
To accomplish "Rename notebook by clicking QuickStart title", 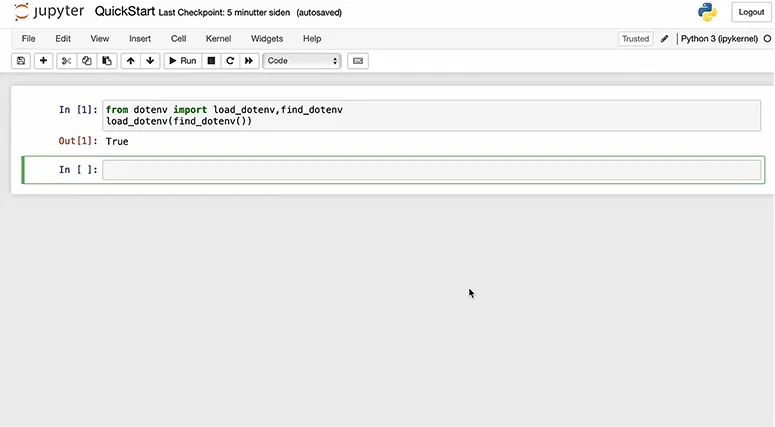I will point(125,12).
